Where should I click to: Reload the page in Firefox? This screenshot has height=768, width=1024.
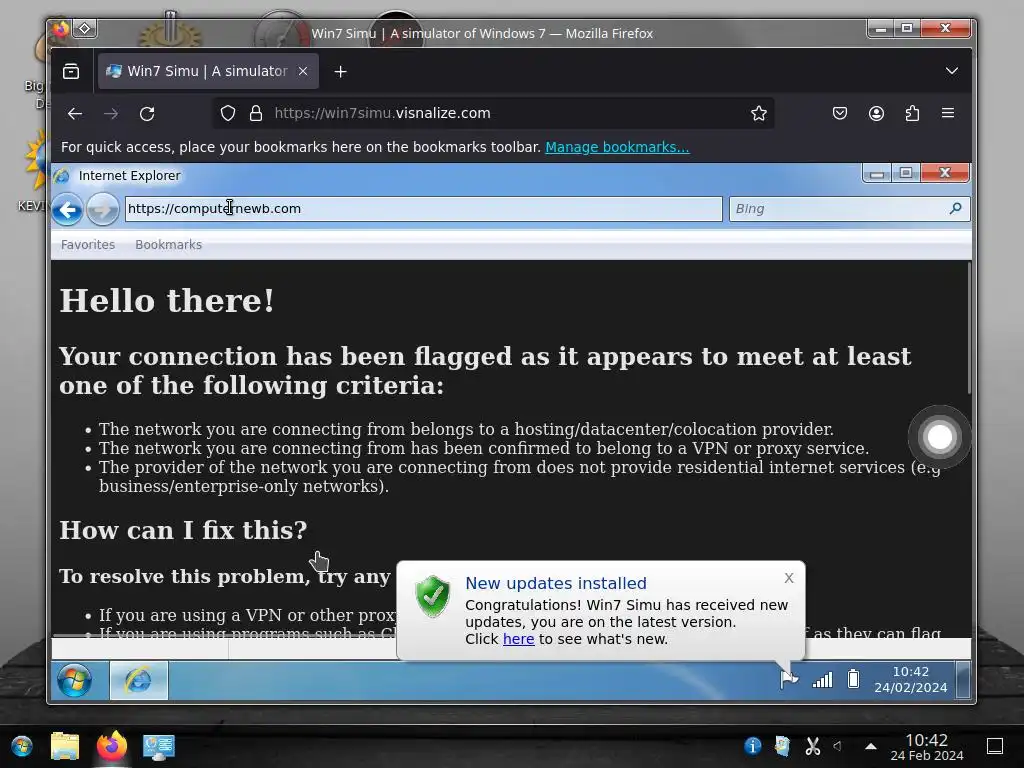(147, 114)
